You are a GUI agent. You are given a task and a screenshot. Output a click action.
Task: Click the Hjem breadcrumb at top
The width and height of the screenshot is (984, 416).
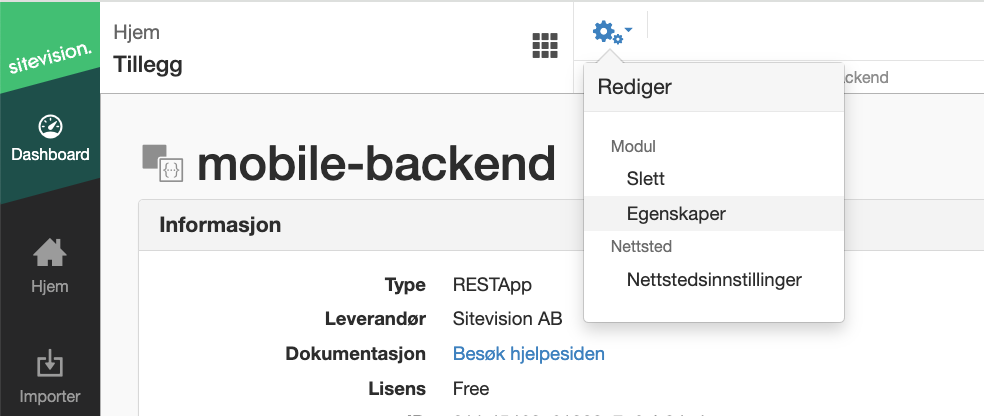pyautogui.click(x=136, y=32)
